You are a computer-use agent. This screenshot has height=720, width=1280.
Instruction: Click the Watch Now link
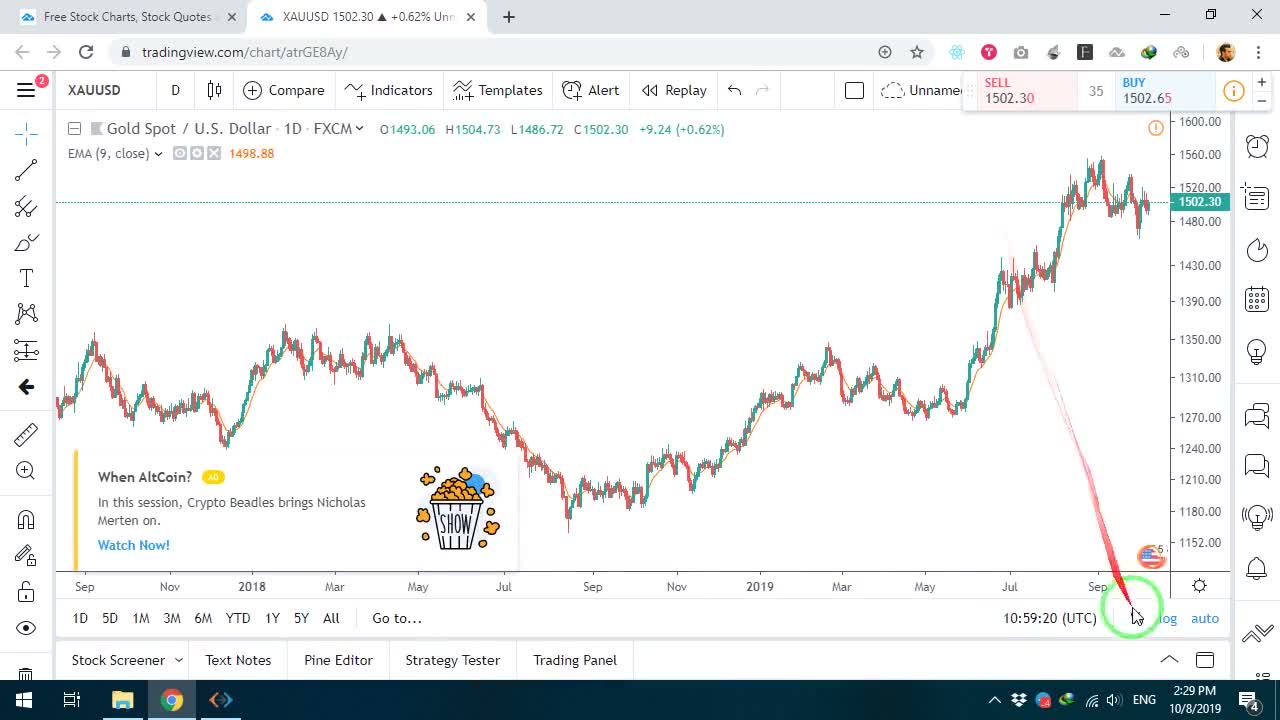[134, 545]
